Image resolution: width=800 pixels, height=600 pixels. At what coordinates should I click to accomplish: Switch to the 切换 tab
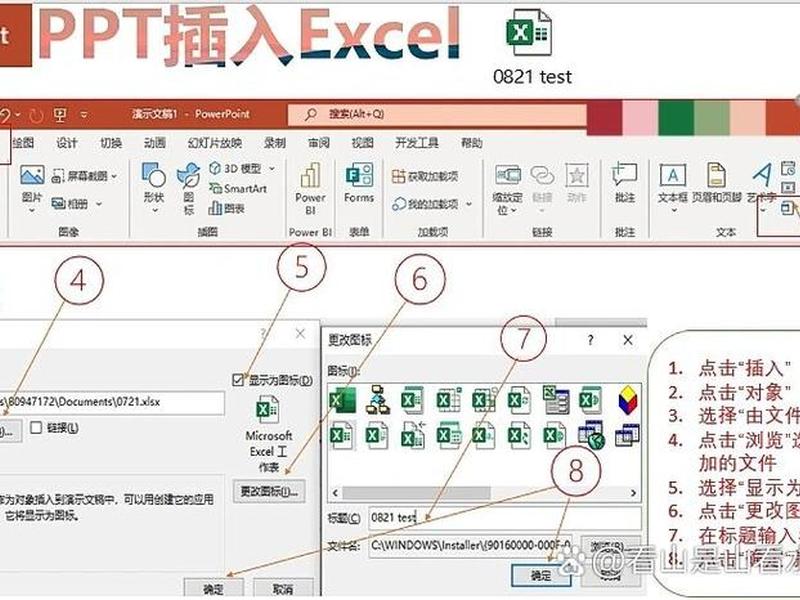(111, 143)
